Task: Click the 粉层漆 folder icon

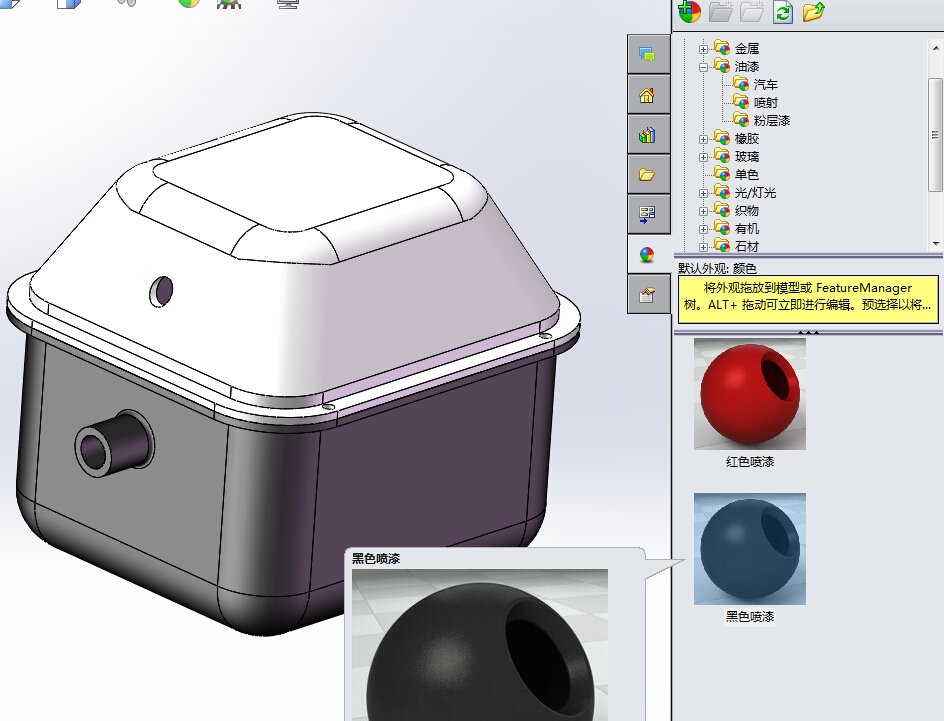Action: [x=741, y=119]
